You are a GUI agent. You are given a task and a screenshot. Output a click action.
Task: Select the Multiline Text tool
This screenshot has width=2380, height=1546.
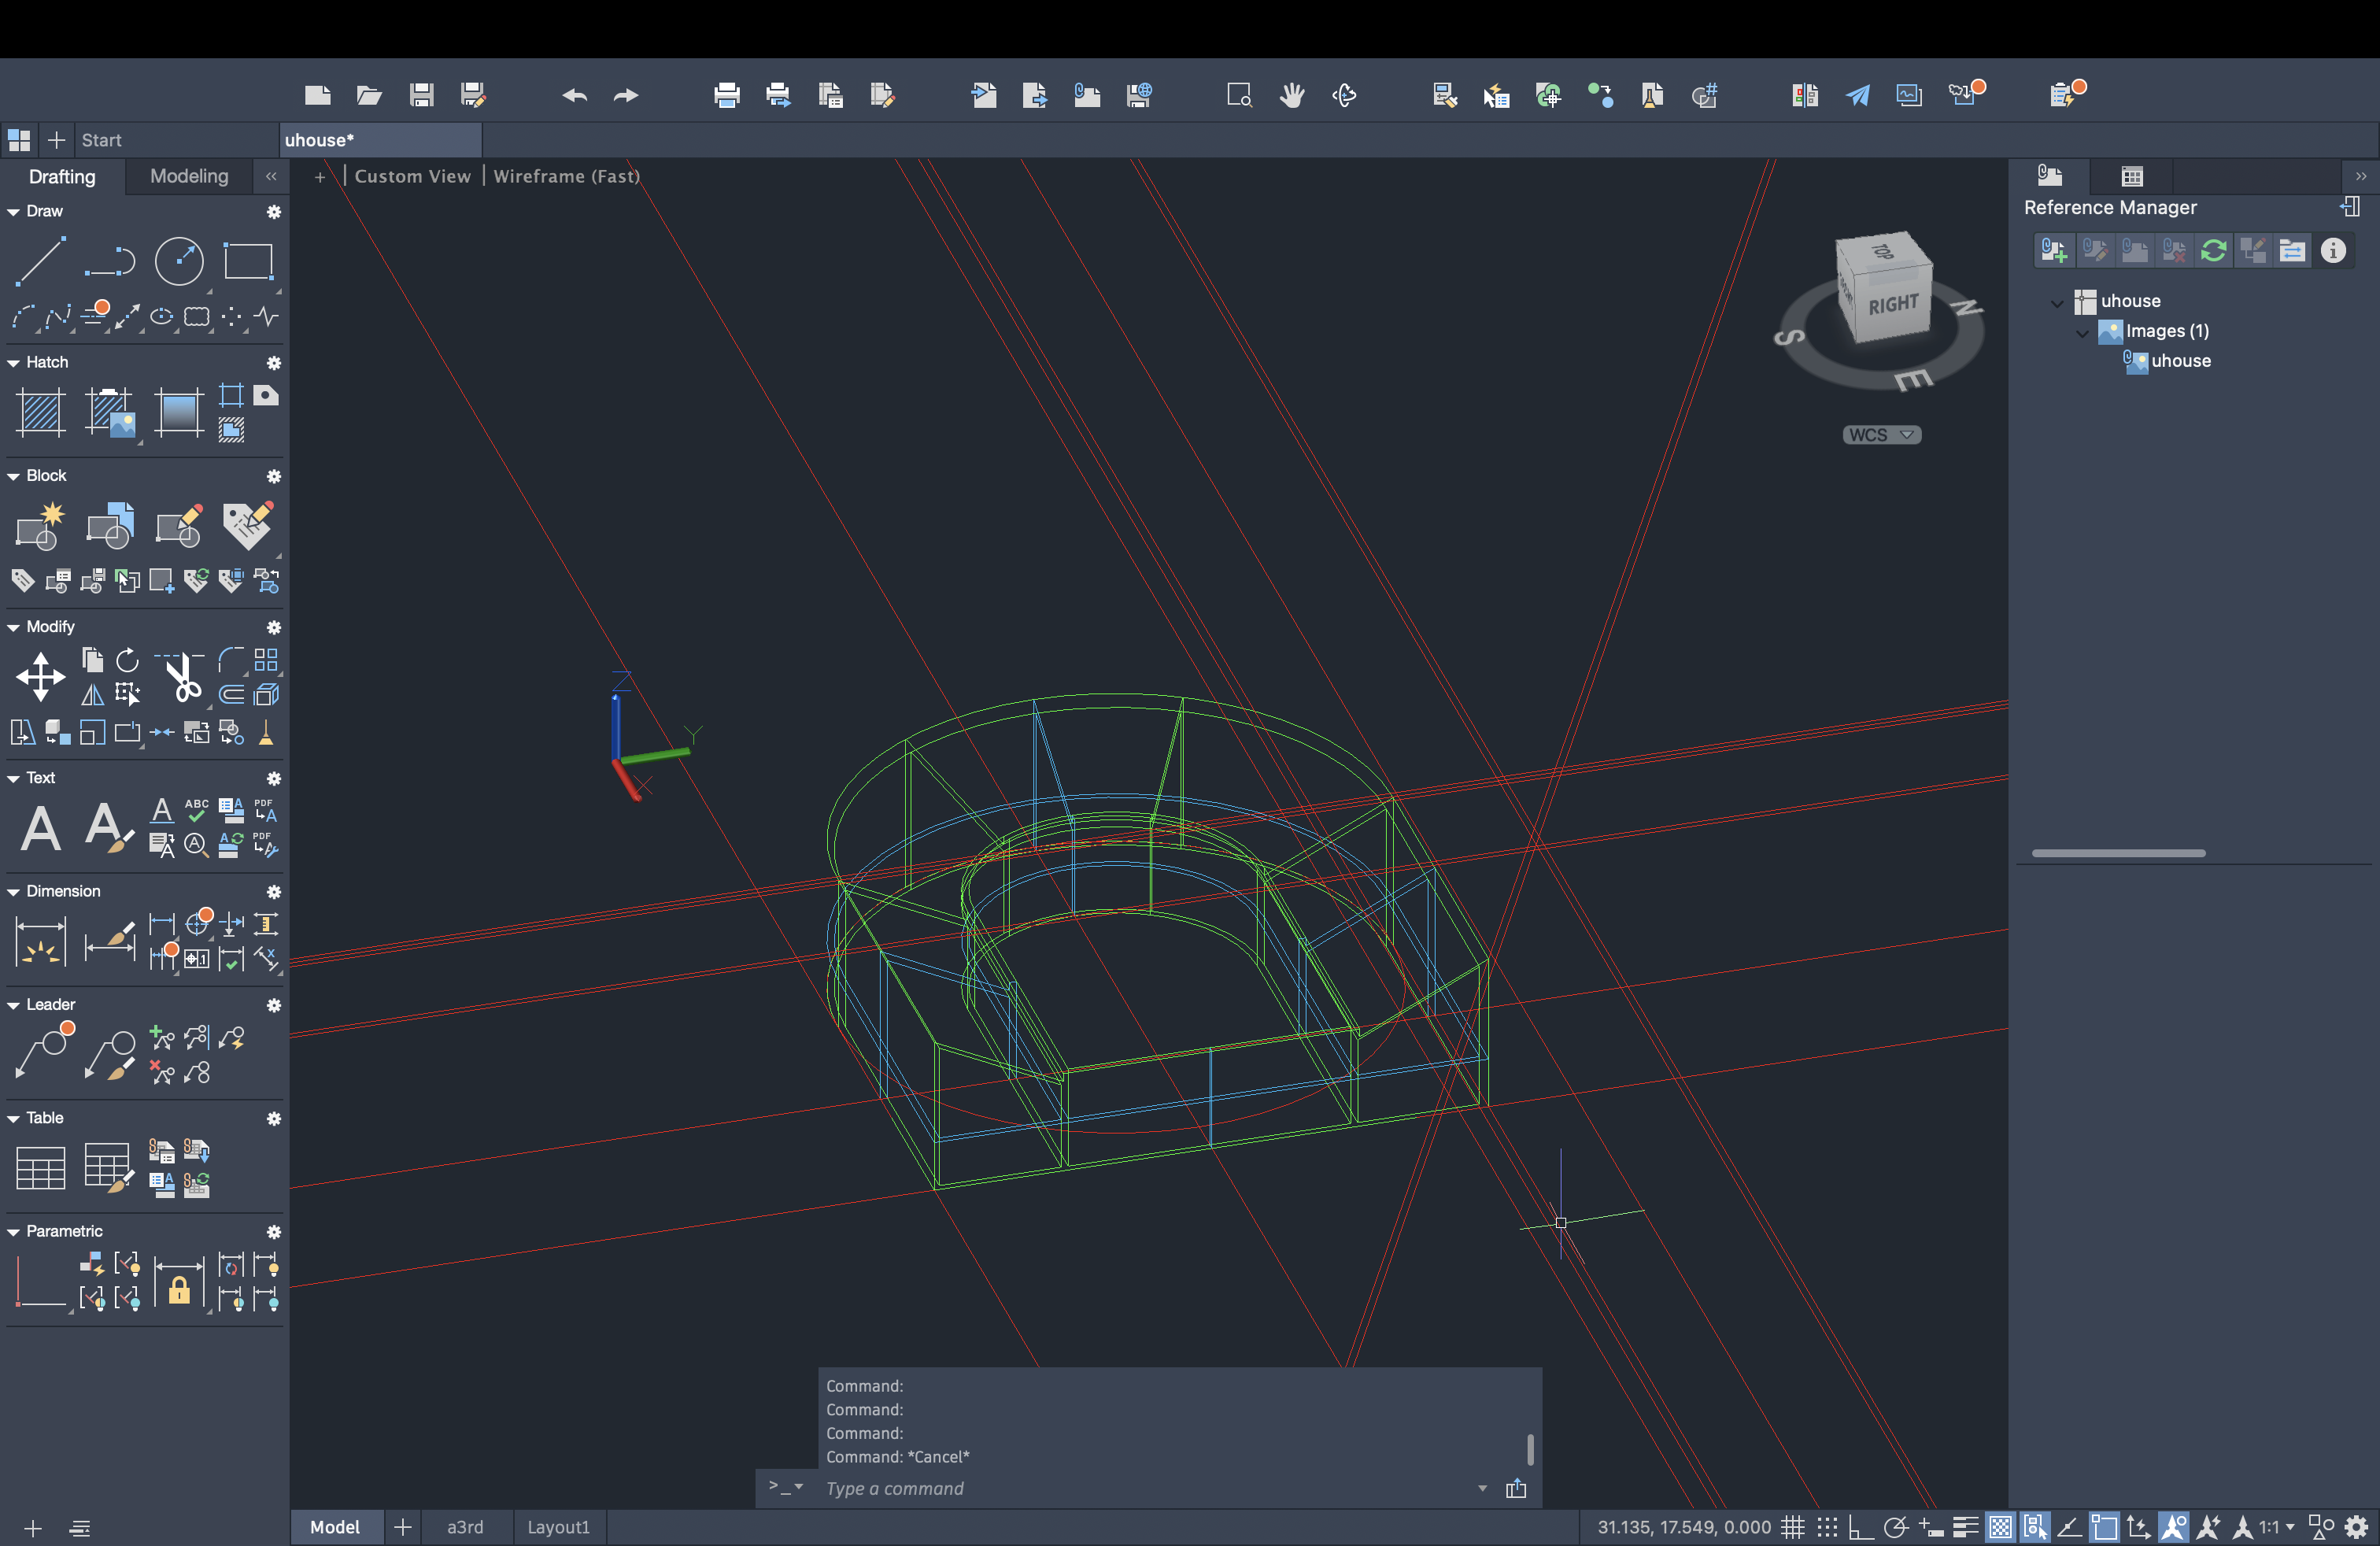[x=40, y=828]
